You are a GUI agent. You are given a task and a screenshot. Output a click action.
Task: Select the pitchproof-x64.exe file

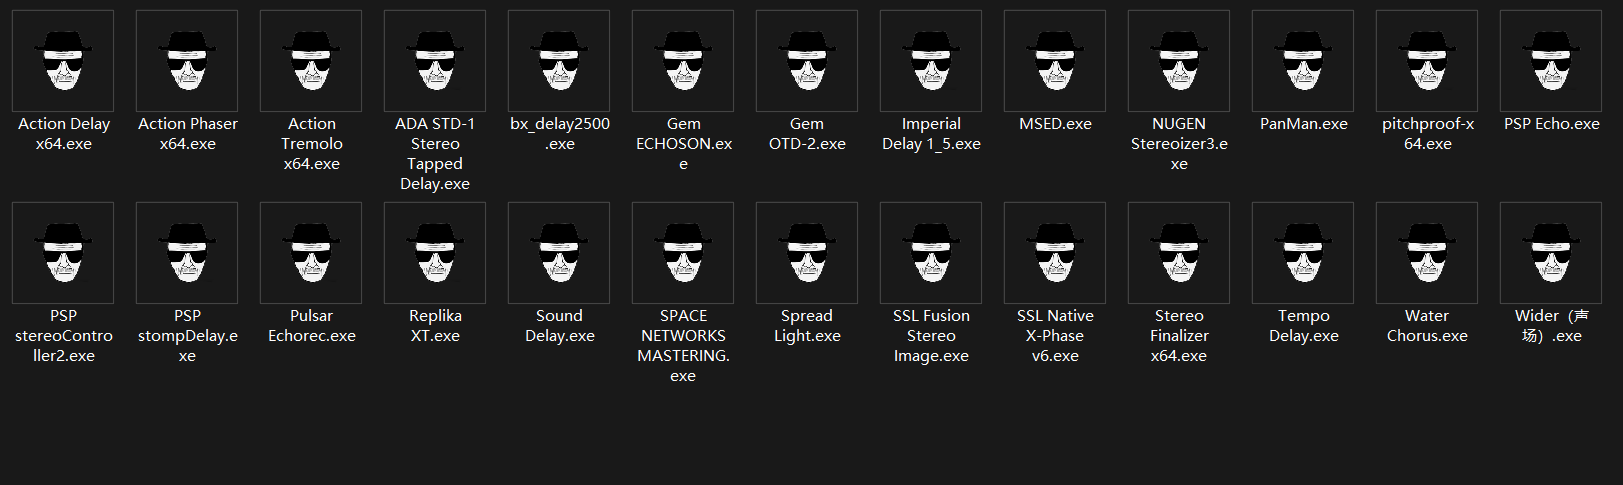(1427, 61)
